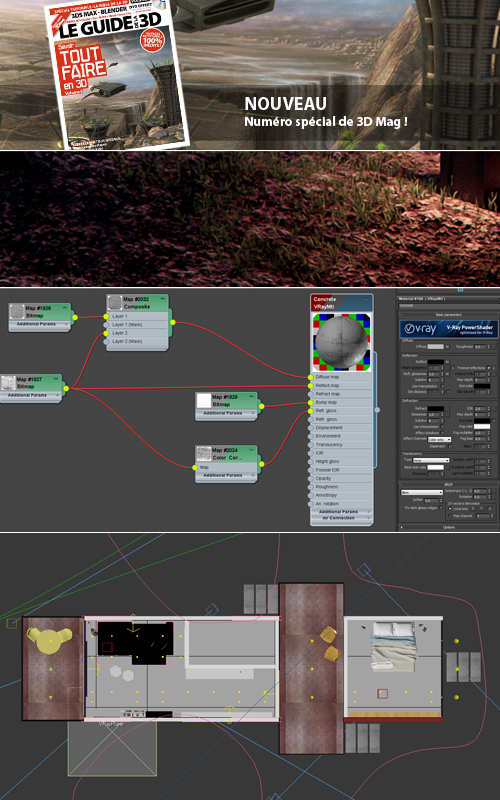Toggle Use interpolation checkbox under Refraction
The width and height of the screenshot is (500, 800).
click(442, 427)
